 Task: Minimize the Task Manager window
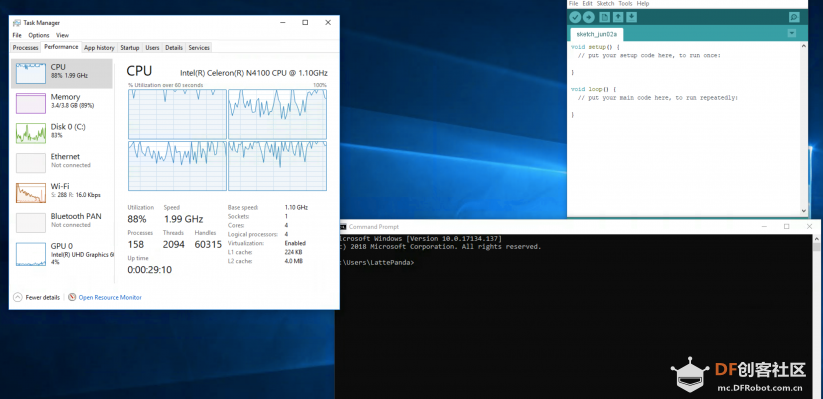coord(282,23)
